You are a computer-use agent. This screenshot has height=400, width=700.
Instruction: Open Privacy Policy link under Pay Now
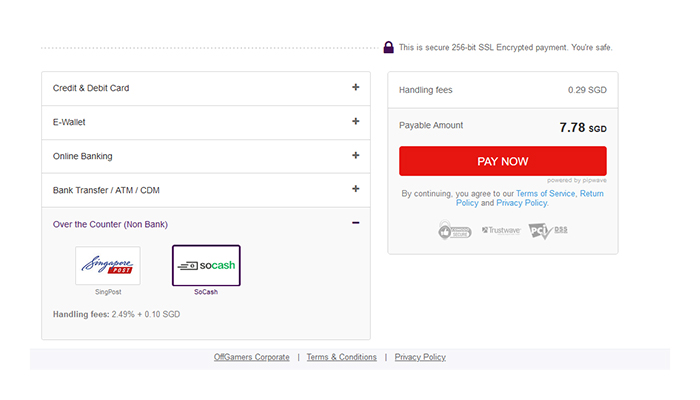521,203
